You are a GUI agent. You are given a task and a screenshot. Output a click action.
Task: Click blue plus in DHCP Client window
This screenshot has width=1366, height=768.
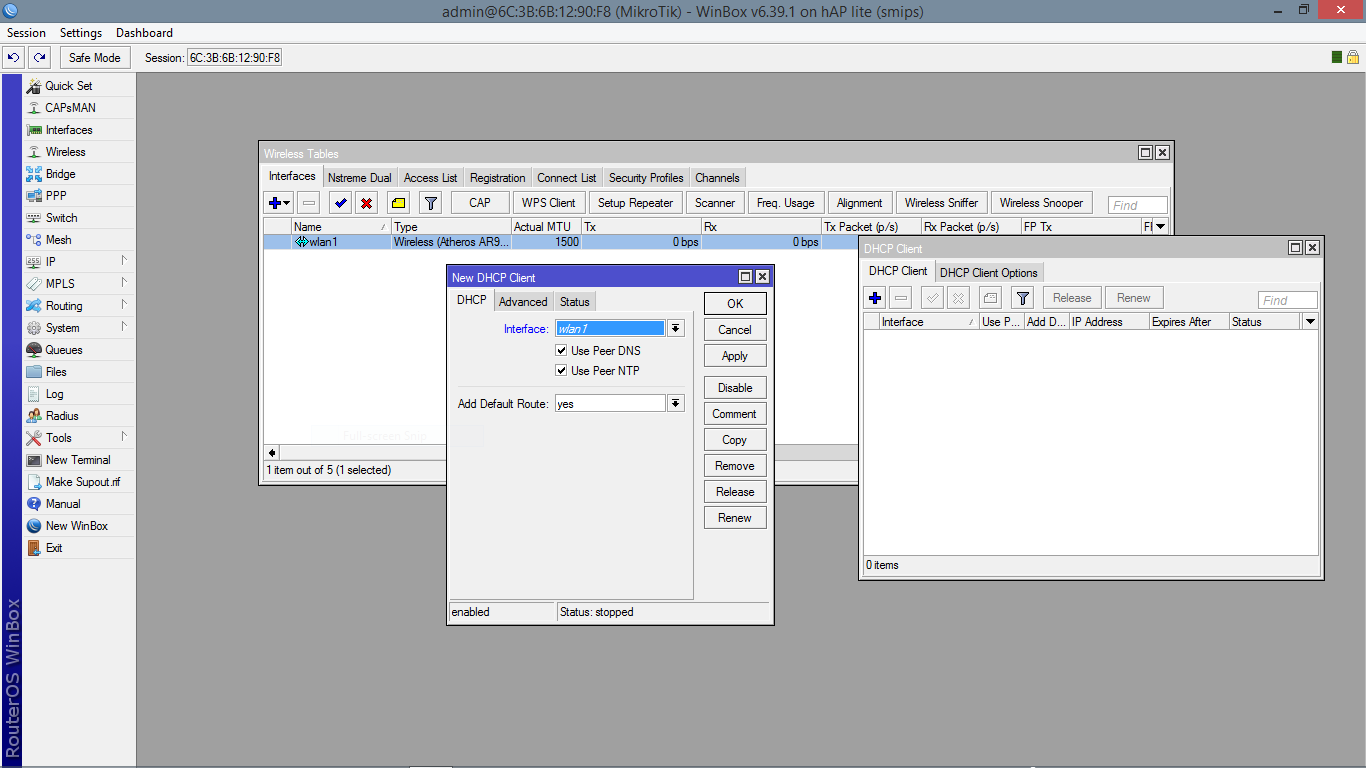click(x=875, y=298)
